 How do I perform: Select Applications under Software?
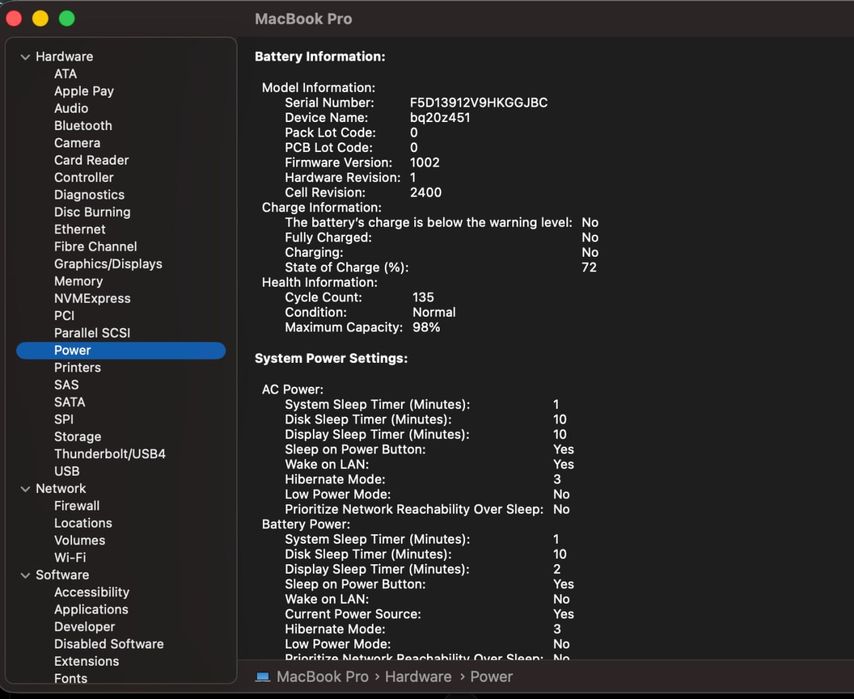point(91,610)
